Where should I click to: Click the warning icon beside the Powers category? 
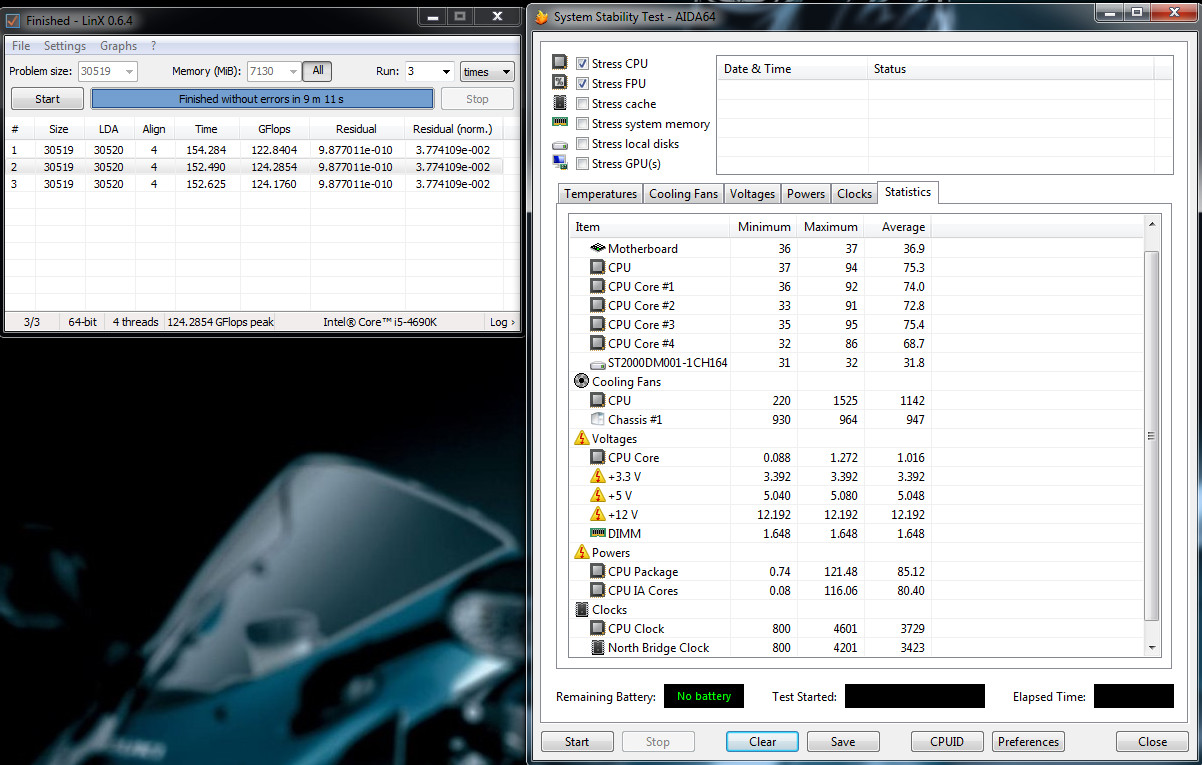pos(581,552)
